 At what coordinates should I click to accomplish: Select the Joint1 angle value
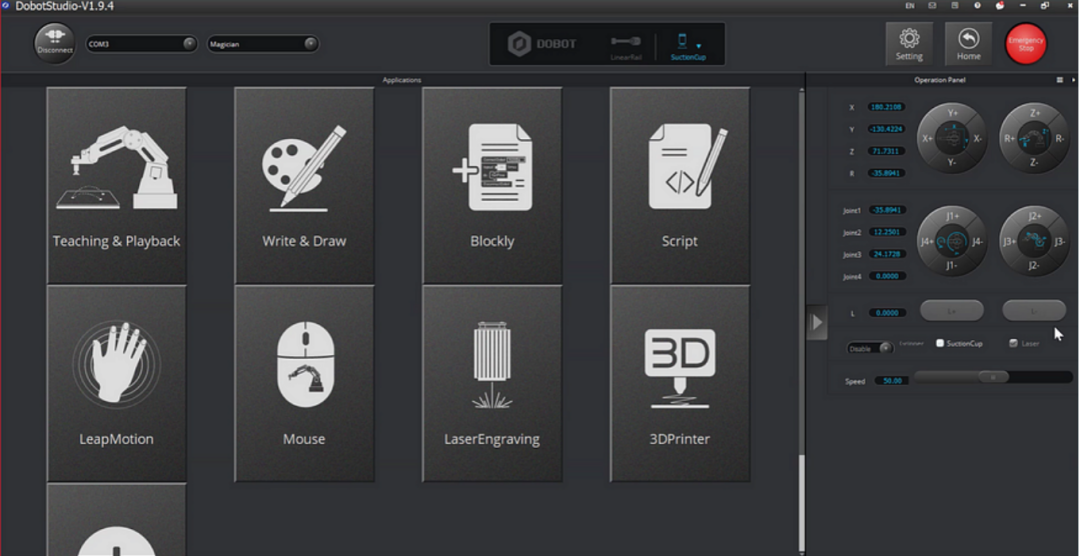887,210
